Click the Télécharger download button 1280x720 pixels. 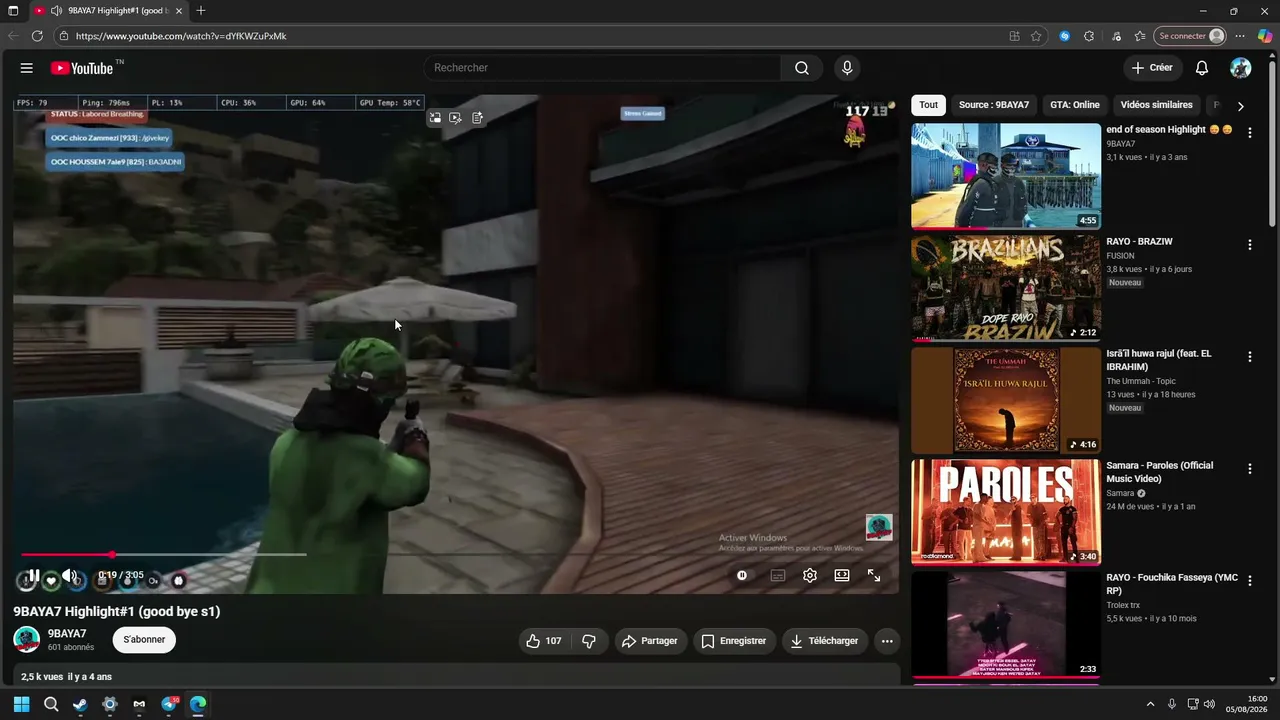tap(825, 641)
